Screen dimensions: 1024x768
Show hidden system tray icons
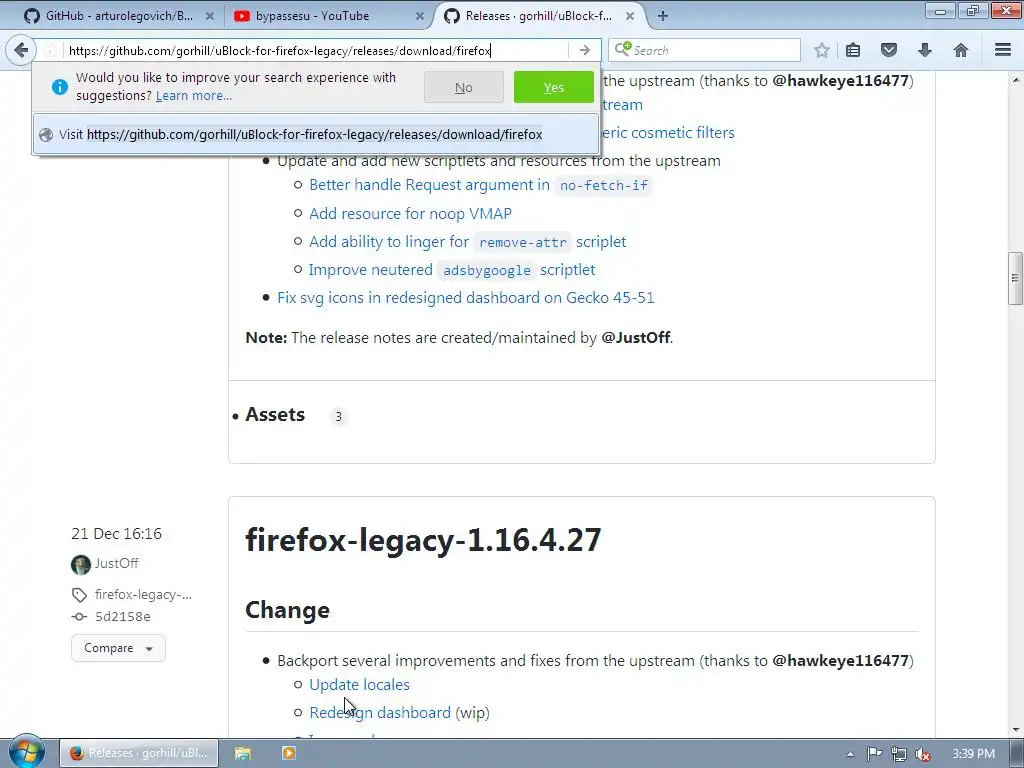click(x=850, y=754)
